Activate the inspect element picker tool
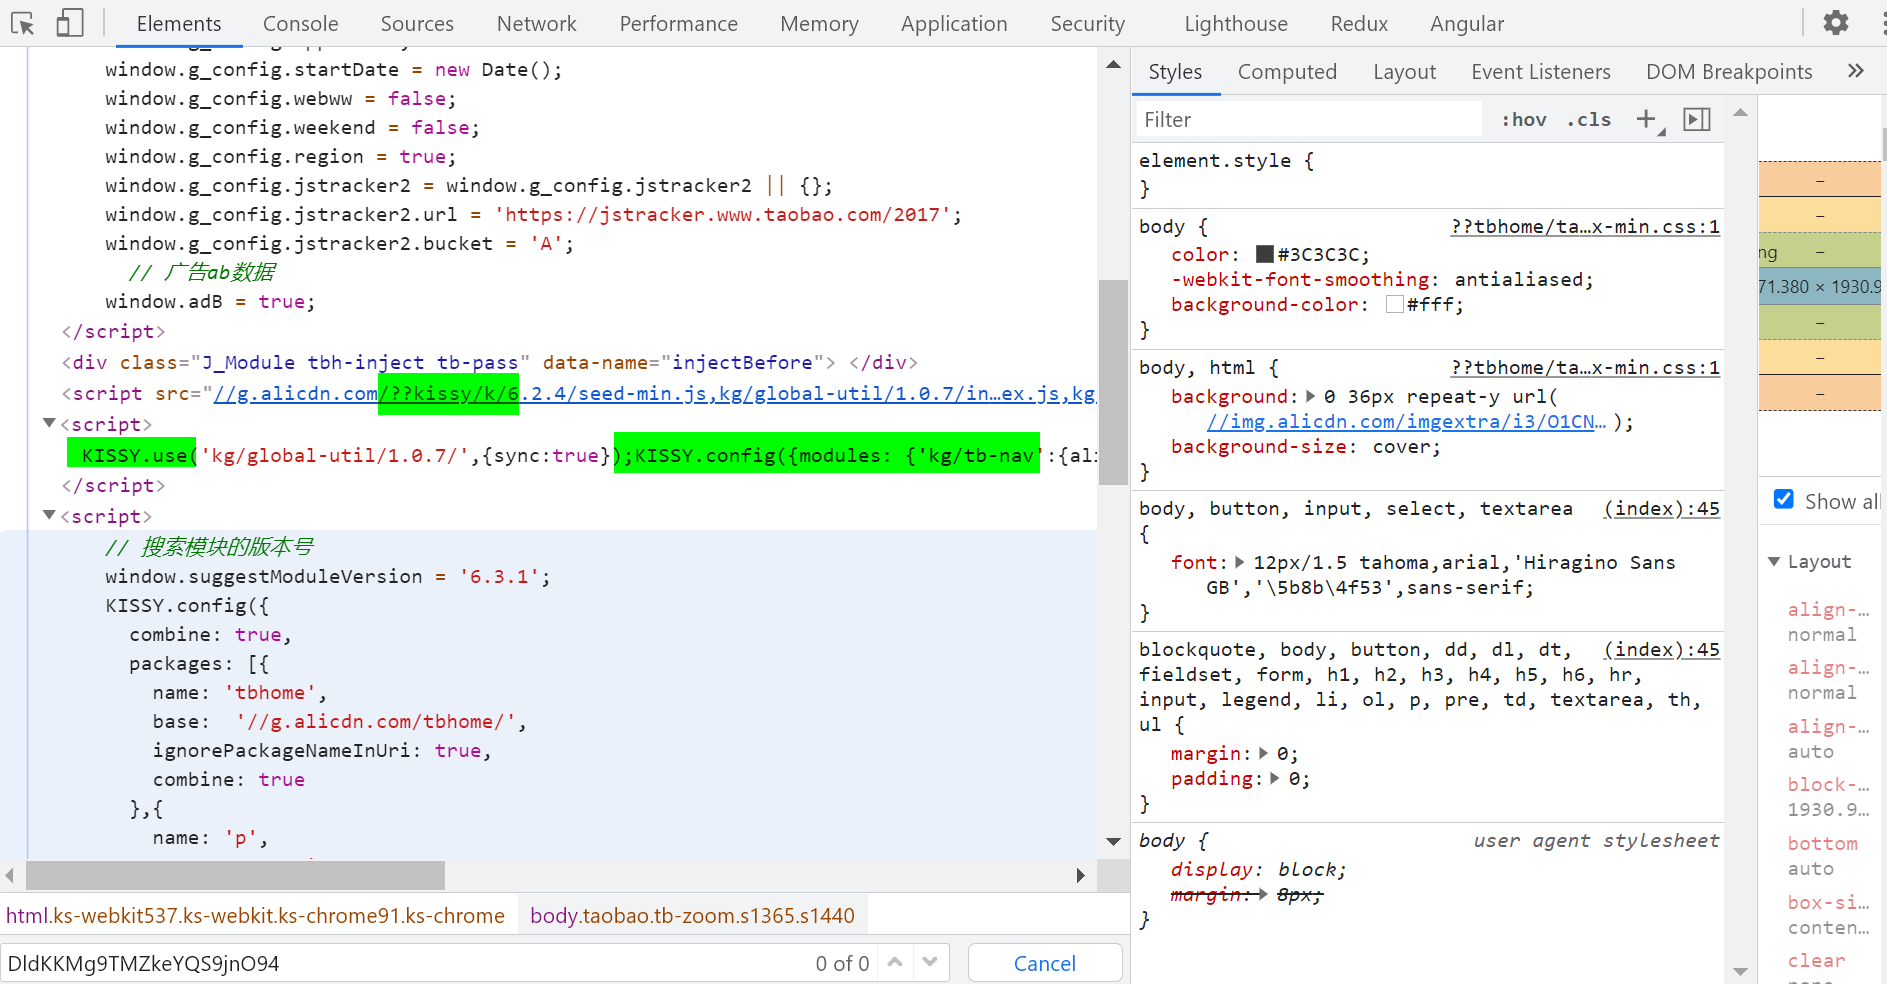 pos(22,23)
